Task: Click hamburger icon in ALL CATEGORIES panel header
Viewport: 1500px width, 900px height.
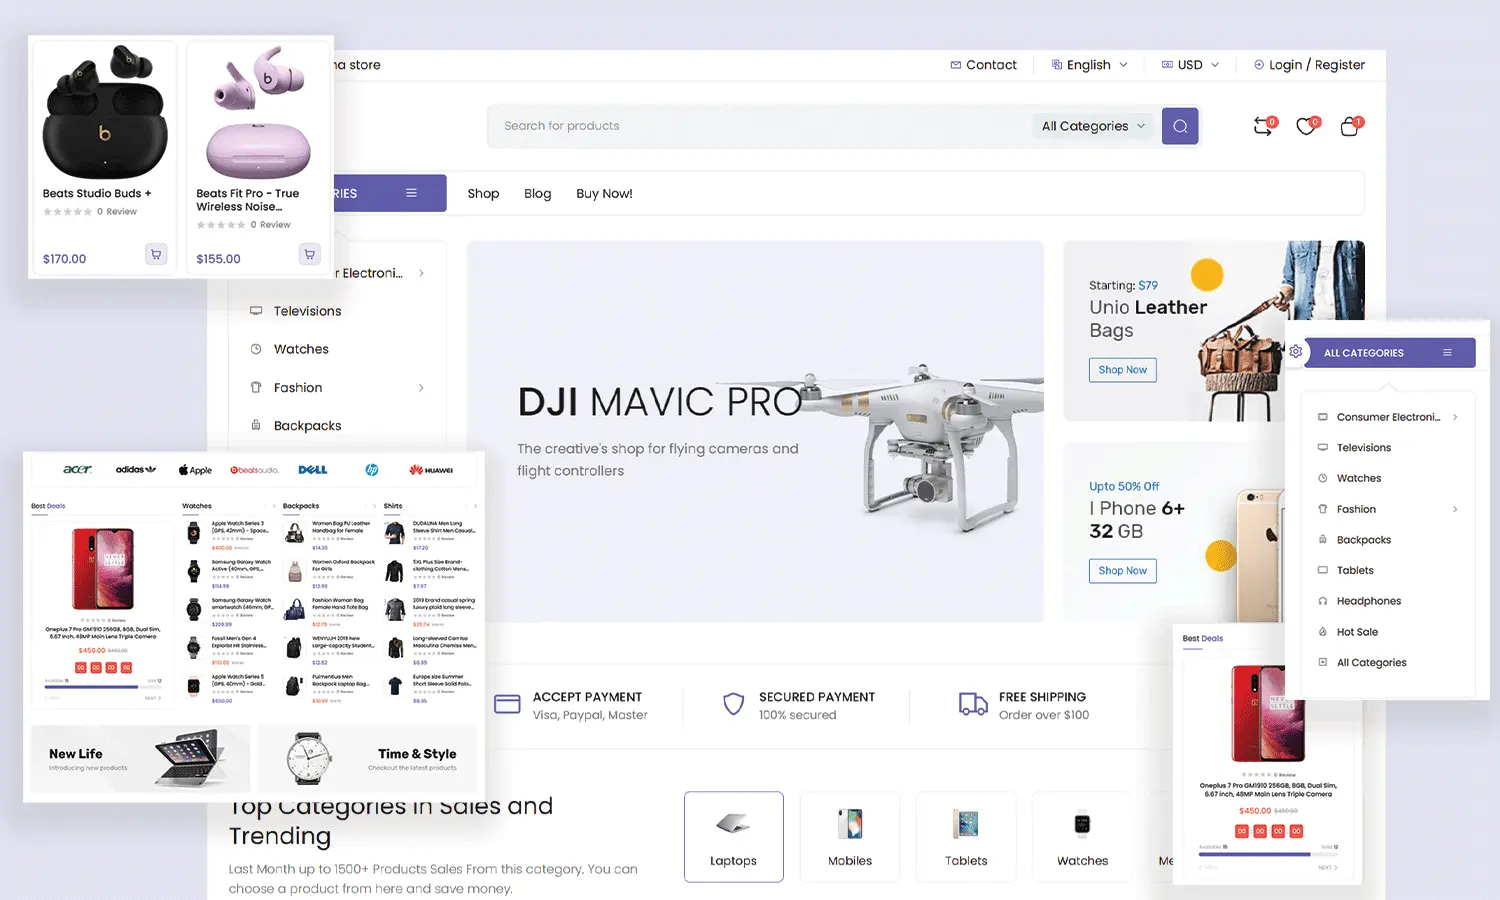Action: click(x=1447, y=353)
